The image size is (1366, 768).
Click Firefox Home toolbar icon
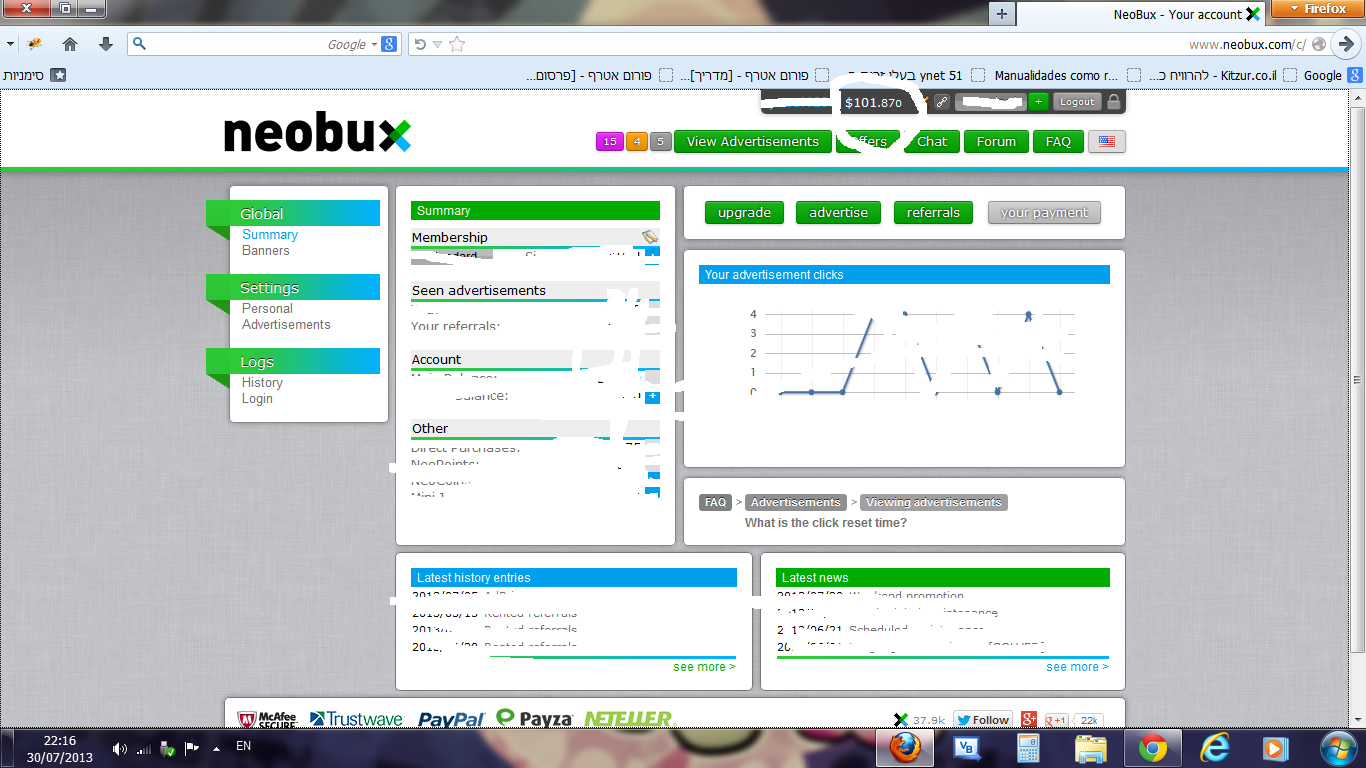point(69,44)
